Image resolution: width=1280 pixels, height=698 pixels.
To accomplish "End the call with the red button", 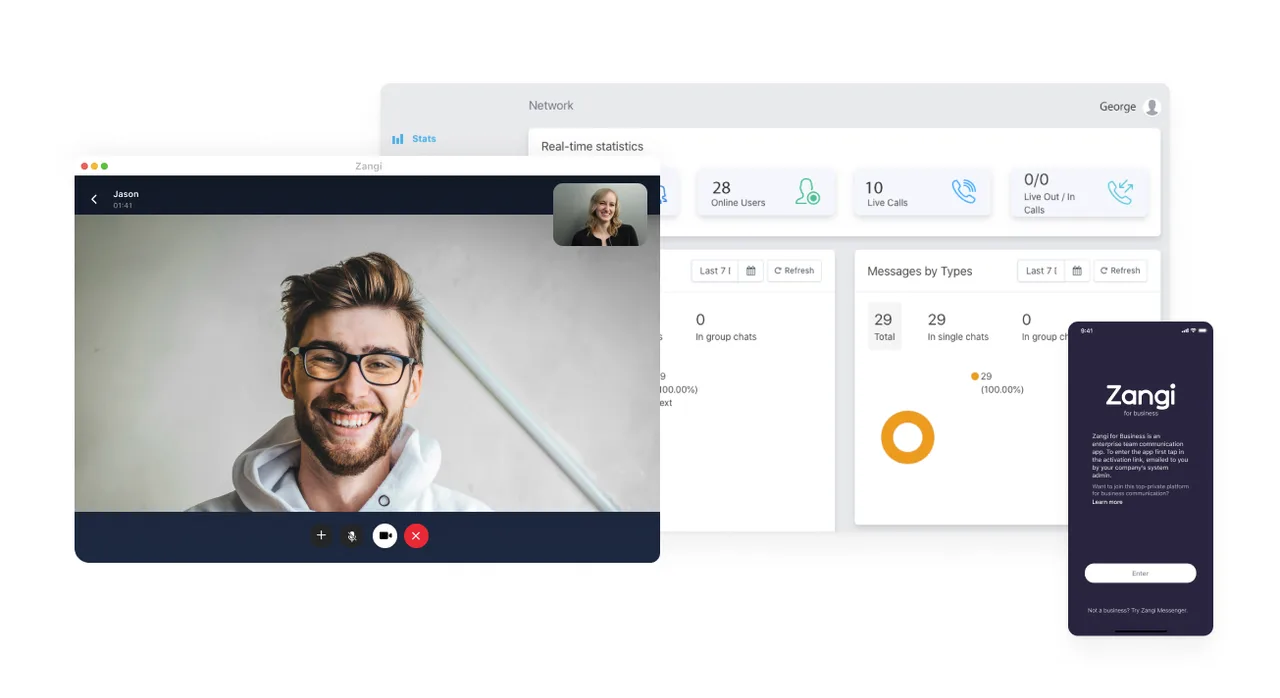I will (x=417, y=536).
